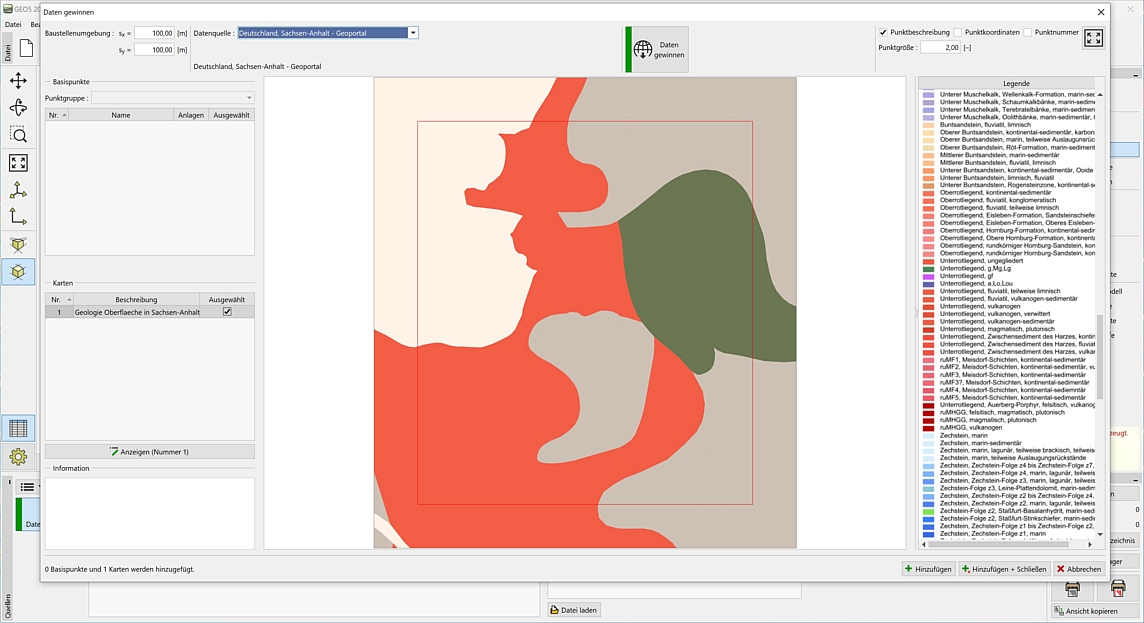Screen dimensions: 1144x623
Task: Enable the Punktkoordinaten checkbox
Action: pyautogui.click(x=957, y=32)
